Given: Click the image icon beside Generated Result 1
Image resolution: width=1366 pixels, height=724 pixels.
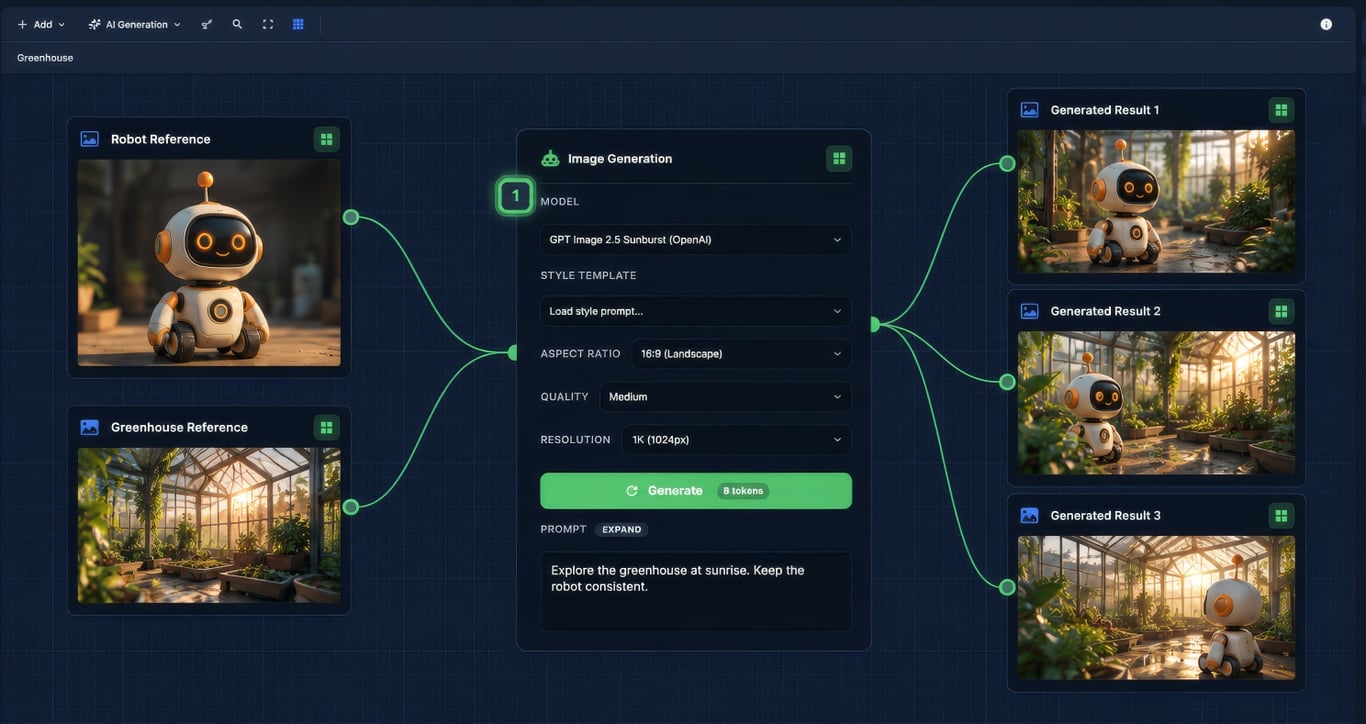Looking at the screenshot, I should (x=1030, y=110).
